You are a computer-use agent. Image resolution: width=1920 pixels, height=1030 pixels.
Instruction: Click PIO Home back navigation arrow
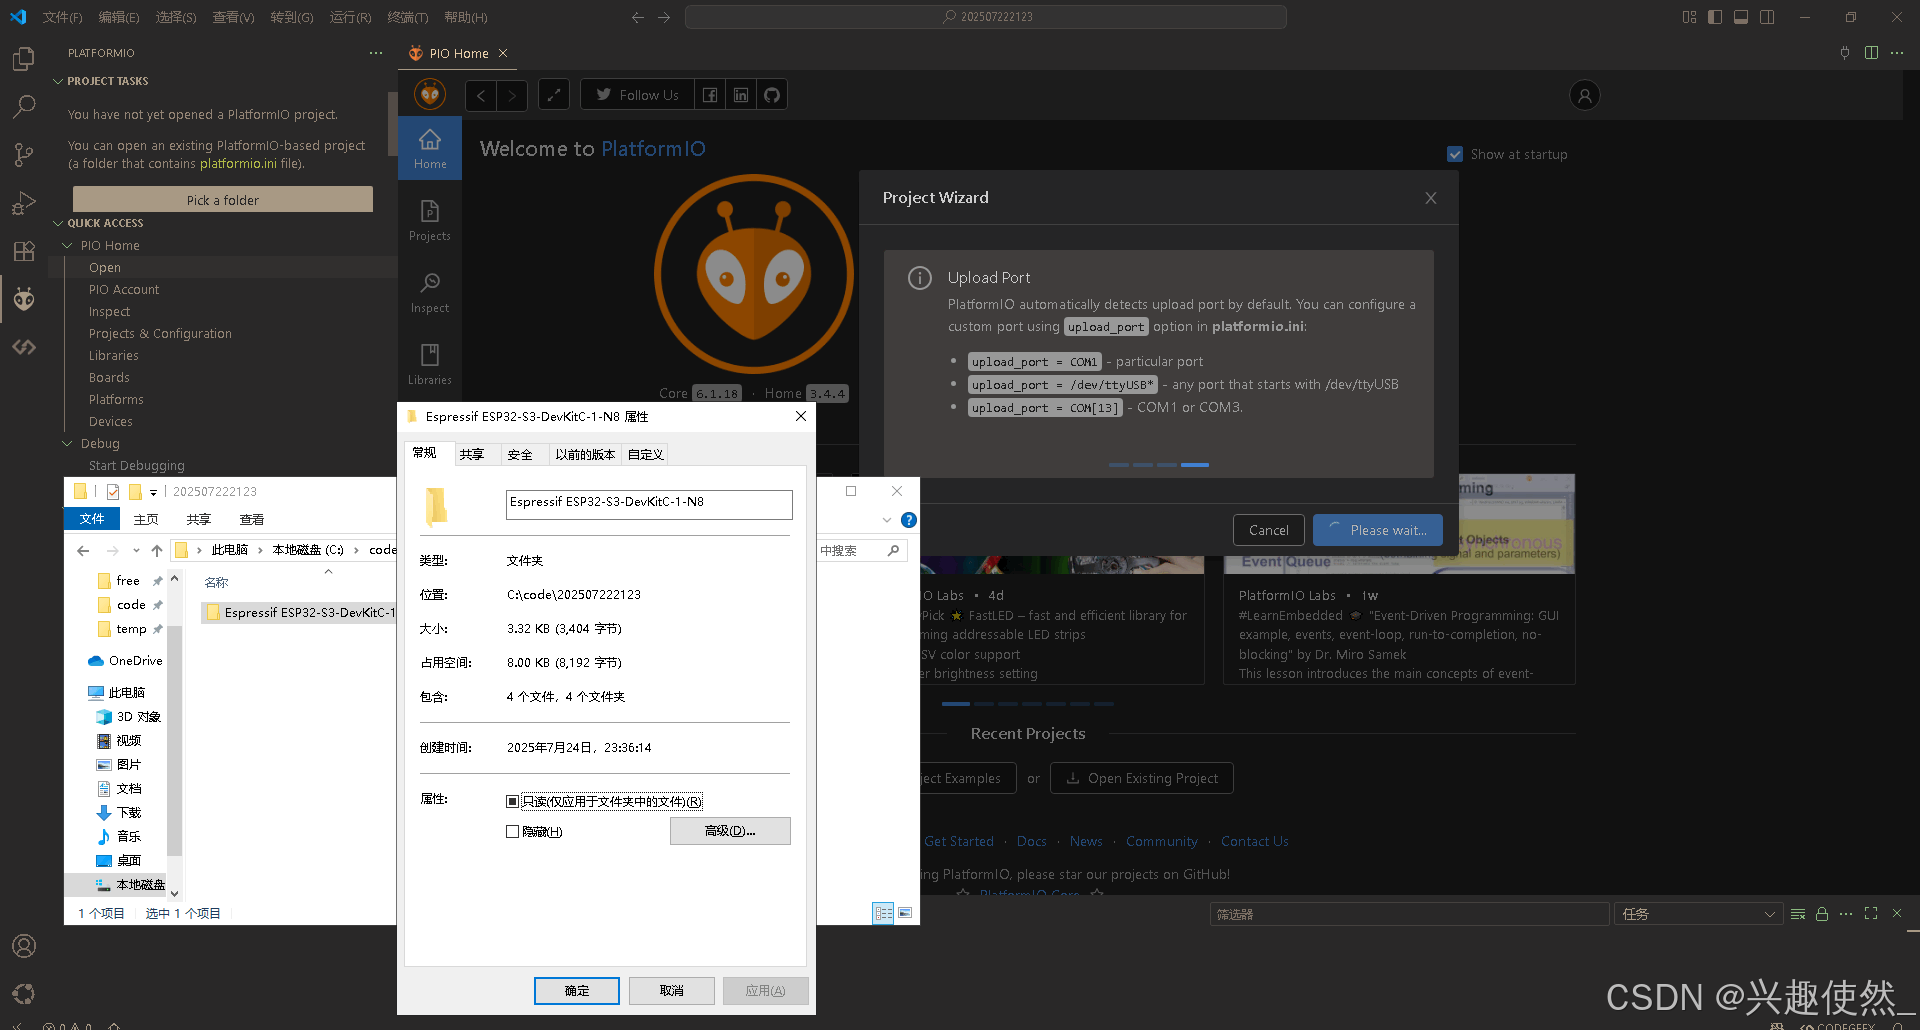481,95
